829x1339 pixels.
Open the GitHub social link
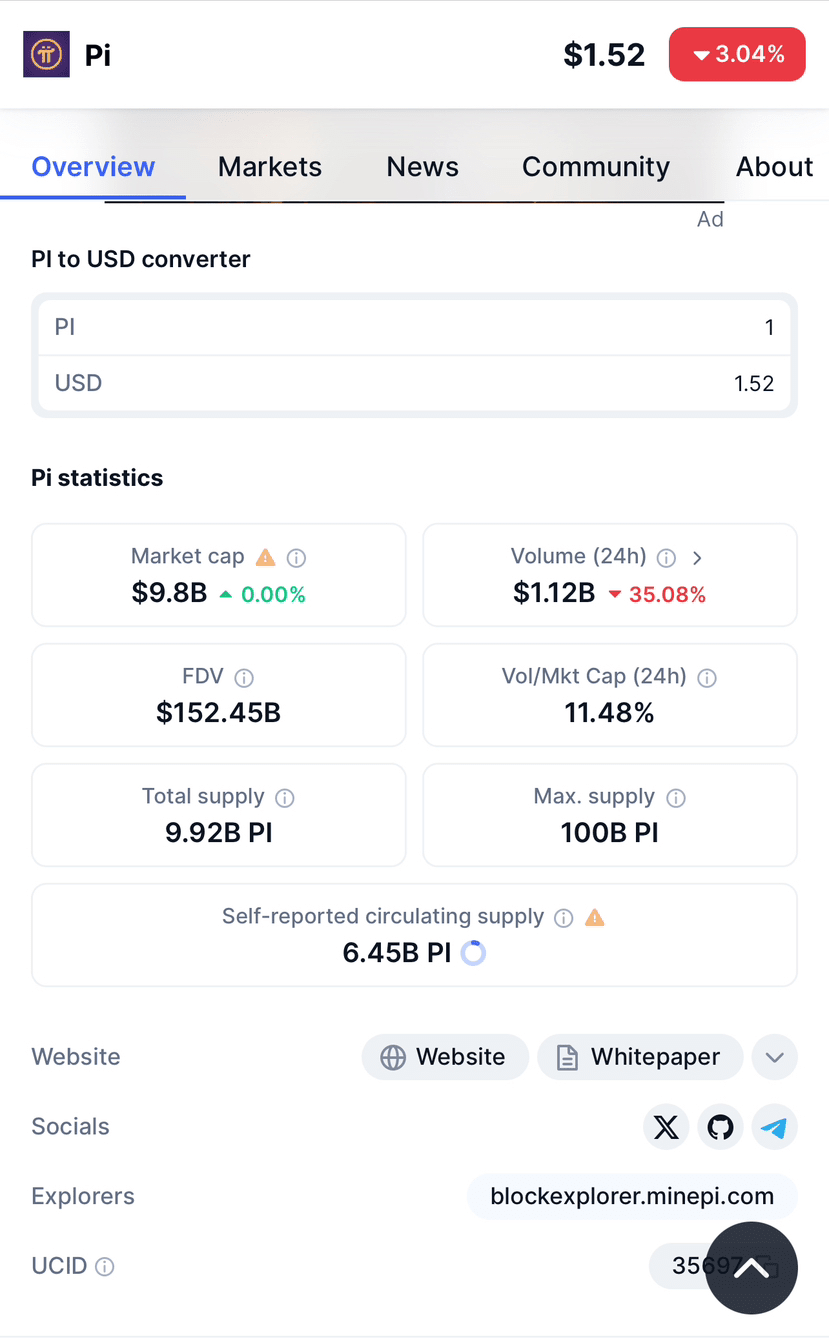[720, 1128]
